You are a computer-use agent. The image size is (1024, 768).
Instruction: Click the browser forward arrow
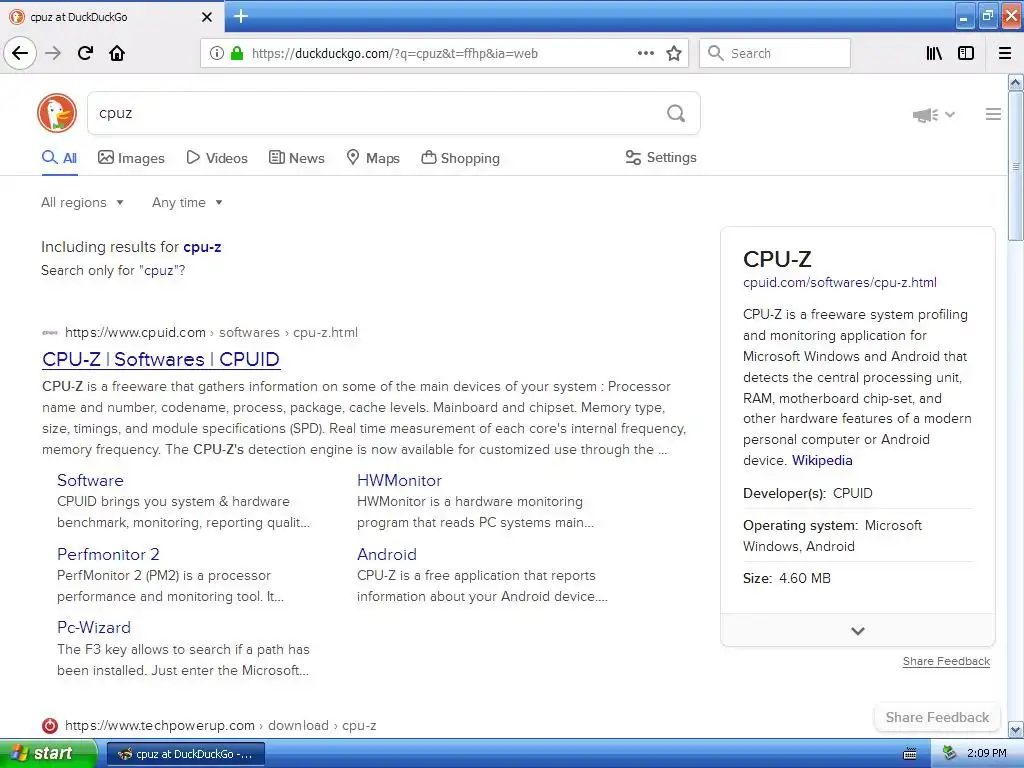[53, 53]
